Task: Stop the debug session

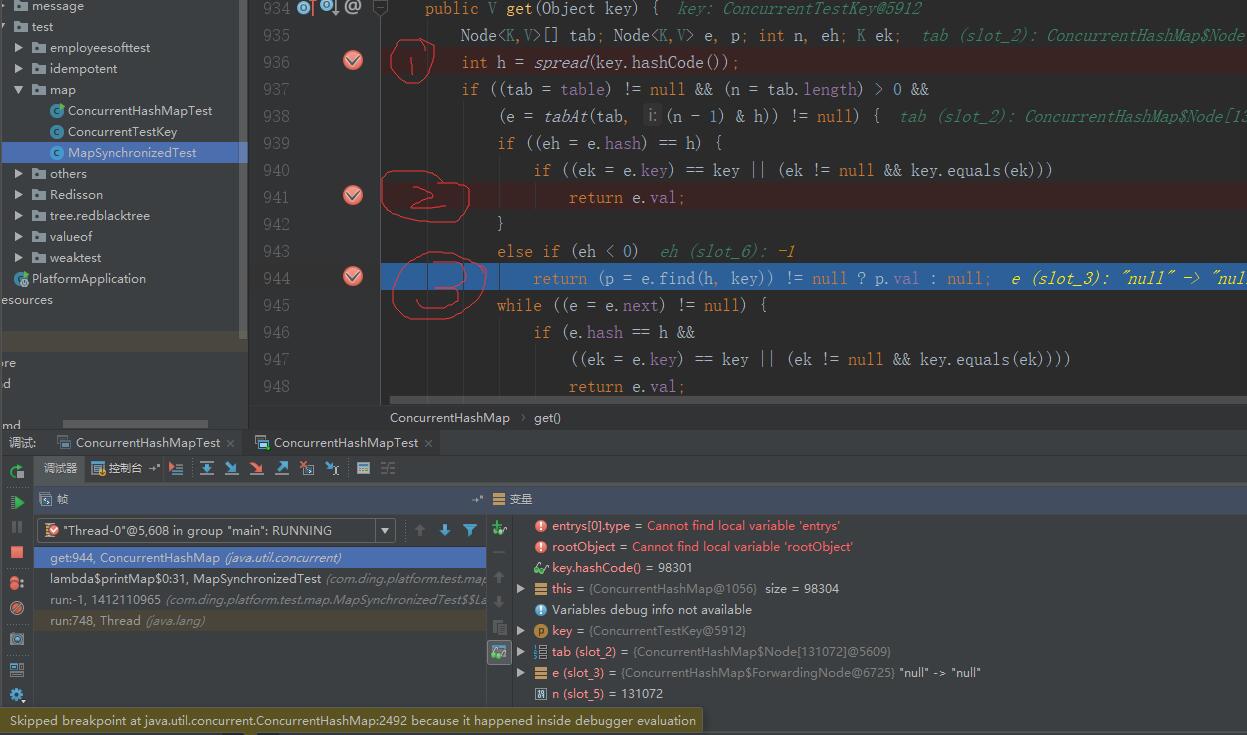Action: click(16, 552)
